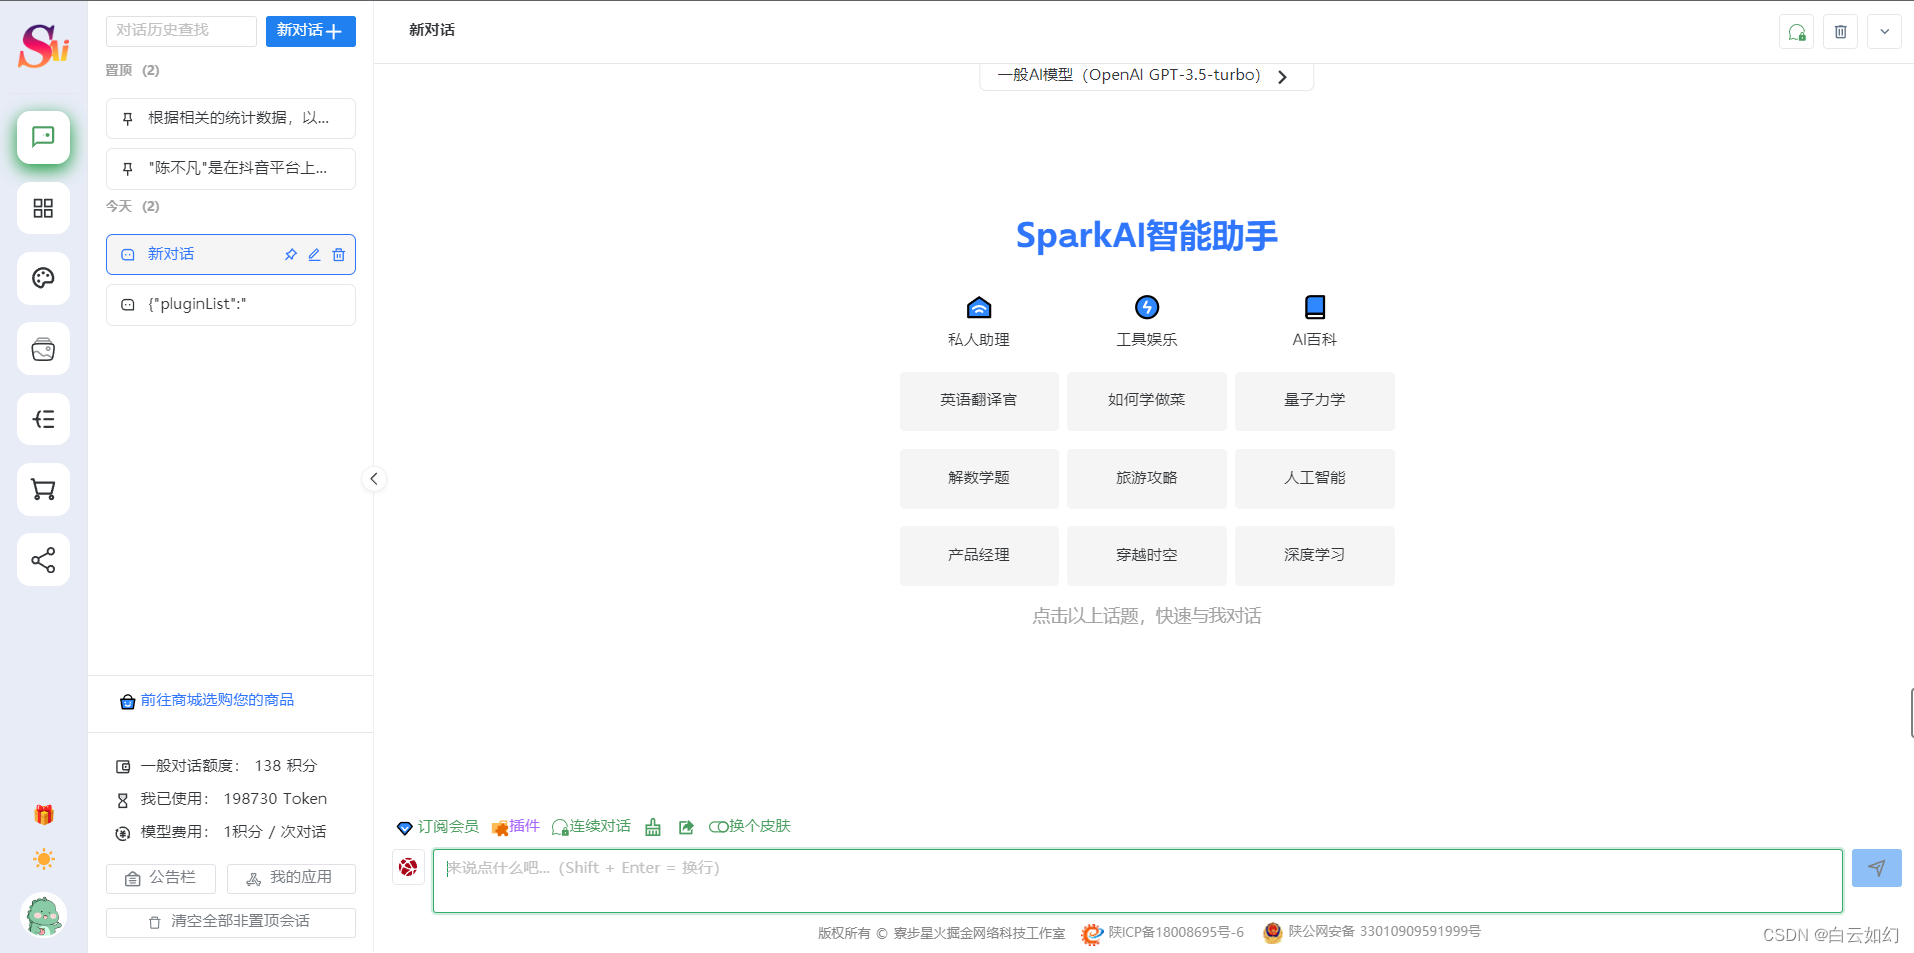Image resolution: width=1914 pixels, height=953 pixels.
Task: Choose the 解数学题 topic
Action: [x=979, y=479]
